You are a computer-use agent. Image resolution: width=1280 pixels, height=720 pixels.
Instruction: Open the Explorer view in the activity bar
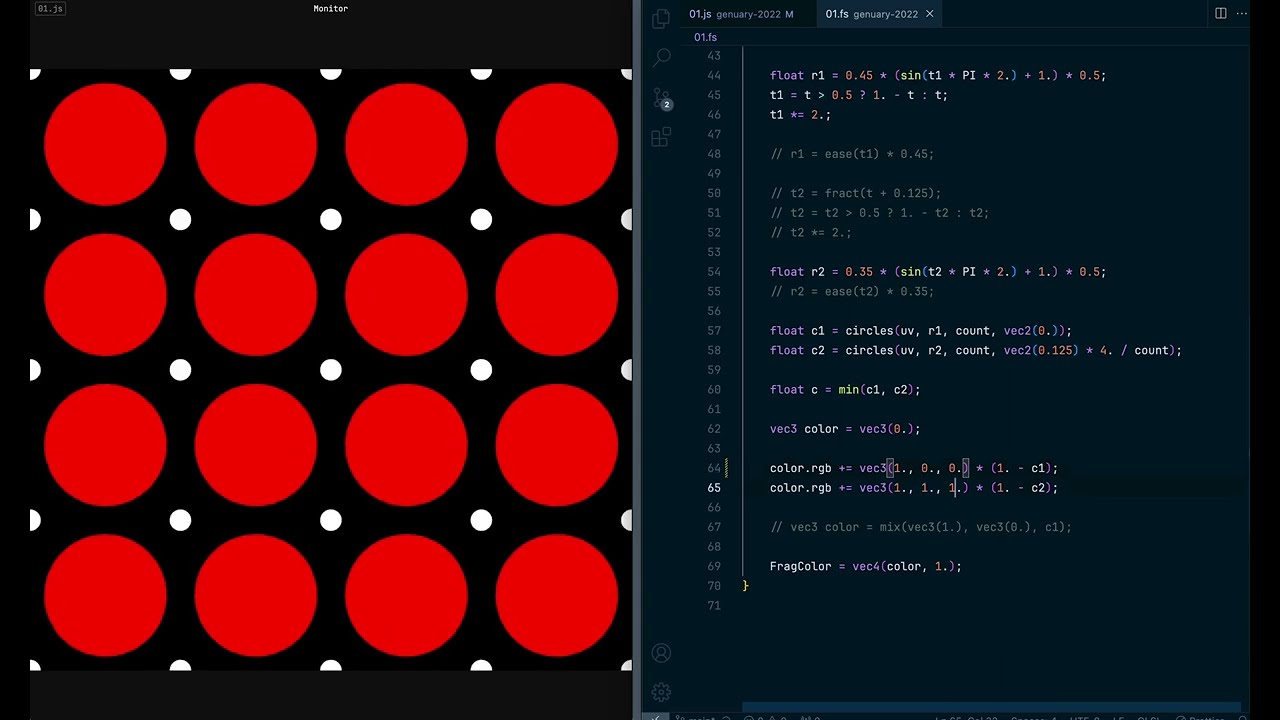point(661,18)
